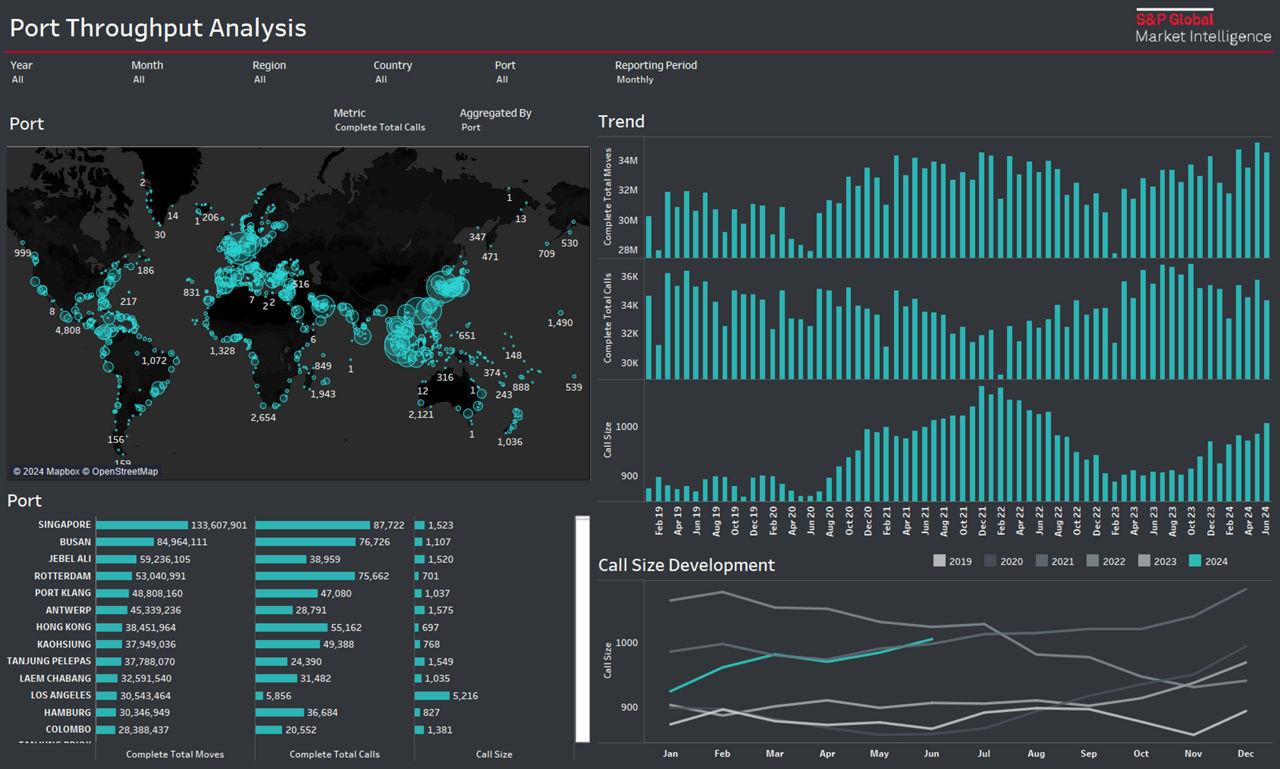
Task: Click the Call Size Development heading
Action: pyautogui.click(x=686, y=565)
